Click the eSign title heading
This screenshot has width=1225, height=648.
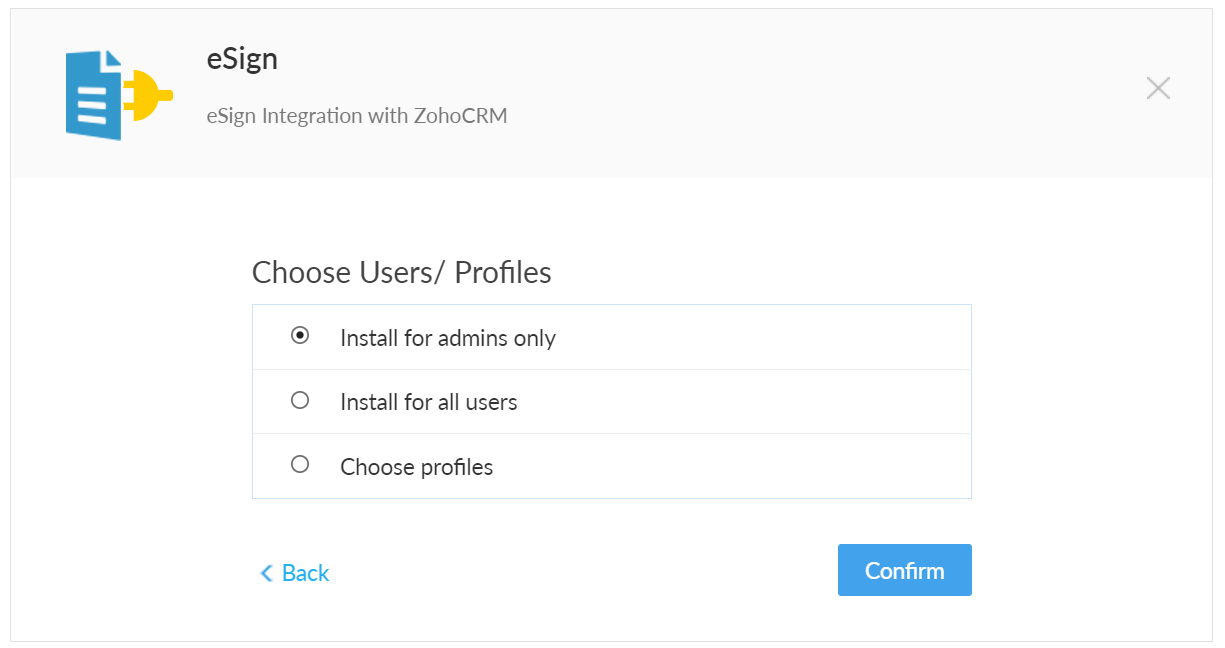tap(242, 59)
